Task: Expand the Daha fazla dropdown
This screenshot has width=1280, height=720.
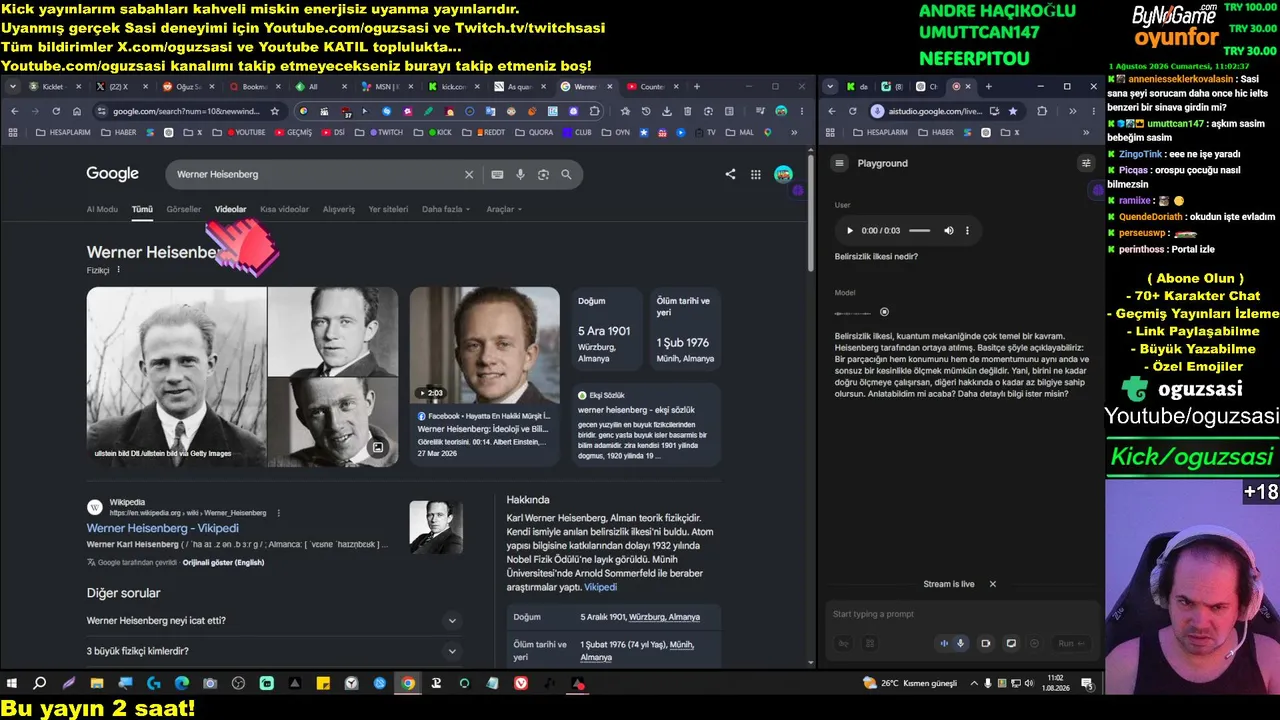Action: 445,209
